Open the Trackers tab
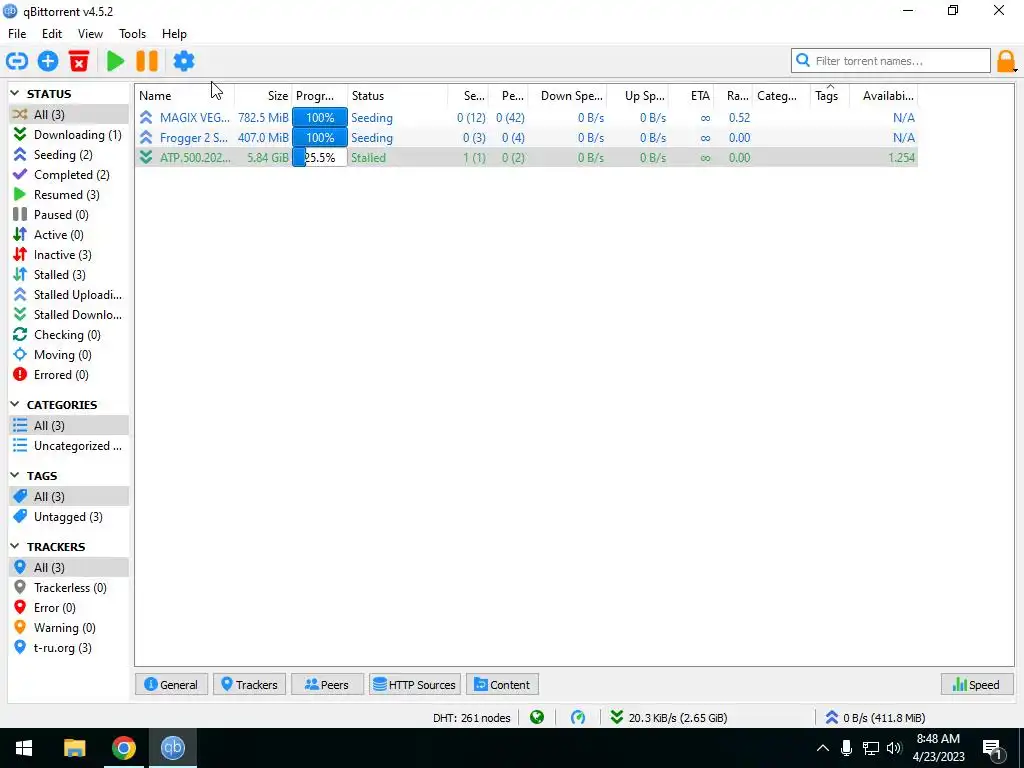The image size is (1024, 768). (249, 684)
